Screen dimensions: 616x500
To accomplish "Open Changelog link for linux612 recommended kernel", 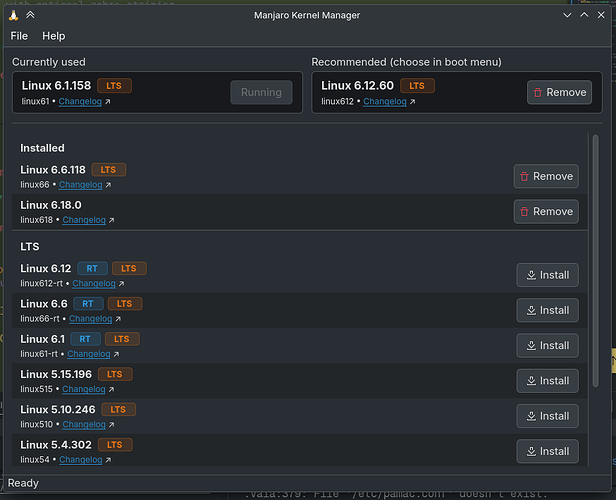I will [385, 102].
